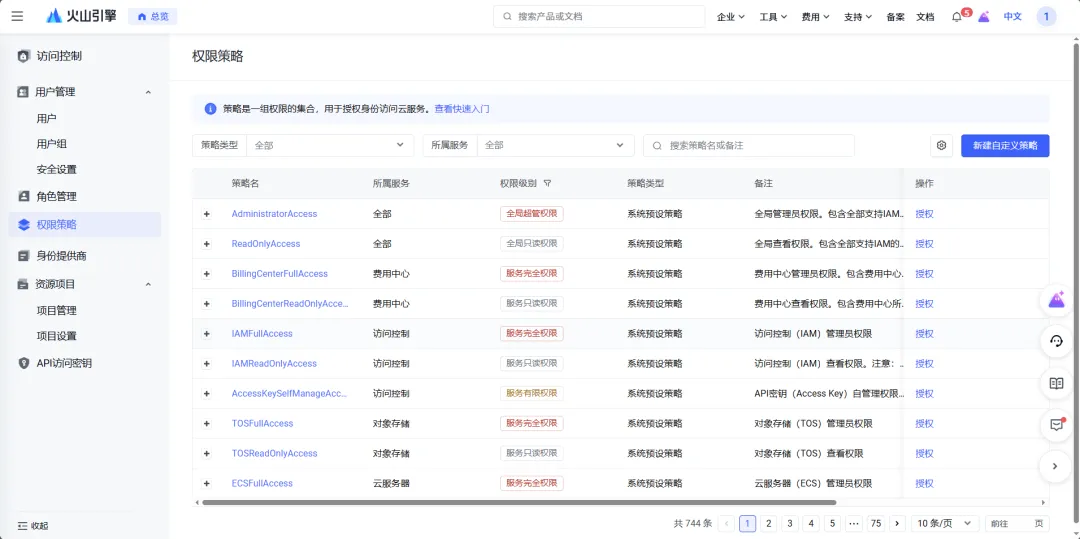Select 用户组 in the sidebar
This screenshot has width=1080, height=539.
52,144
